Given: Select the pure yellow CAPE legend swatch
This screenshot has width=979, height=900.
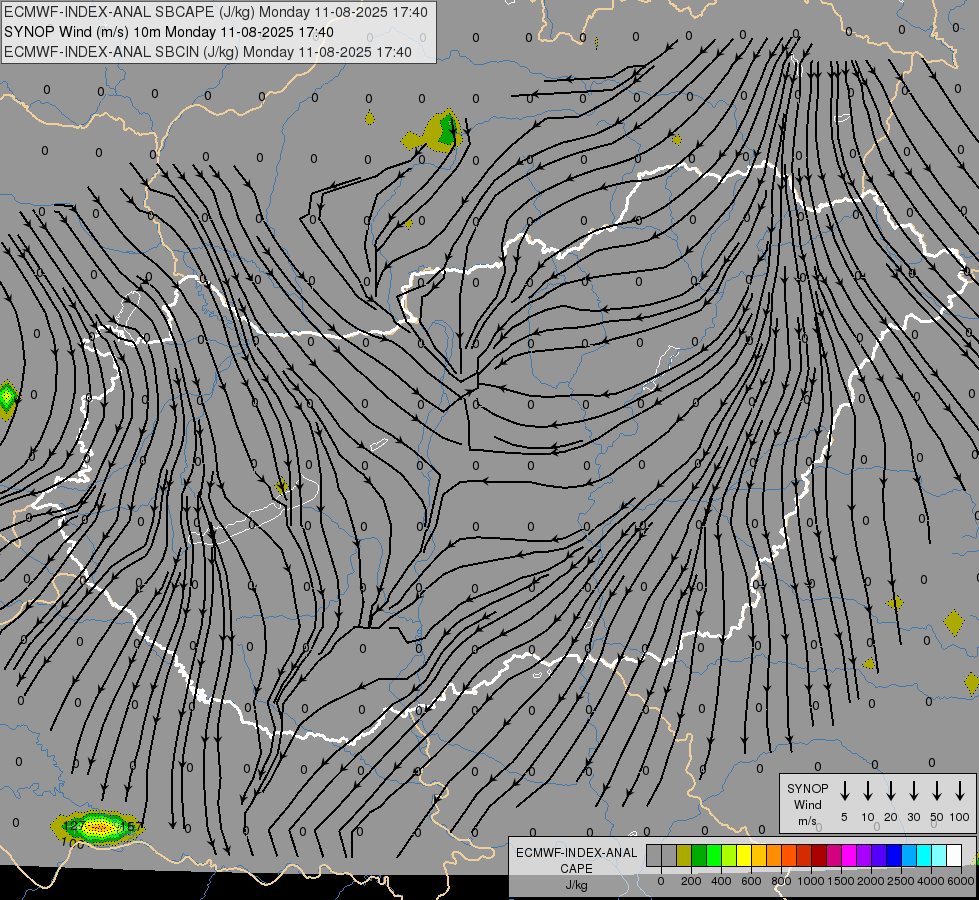Looking at the screenshot, I should pyautogui.click(x=744, y=855).
